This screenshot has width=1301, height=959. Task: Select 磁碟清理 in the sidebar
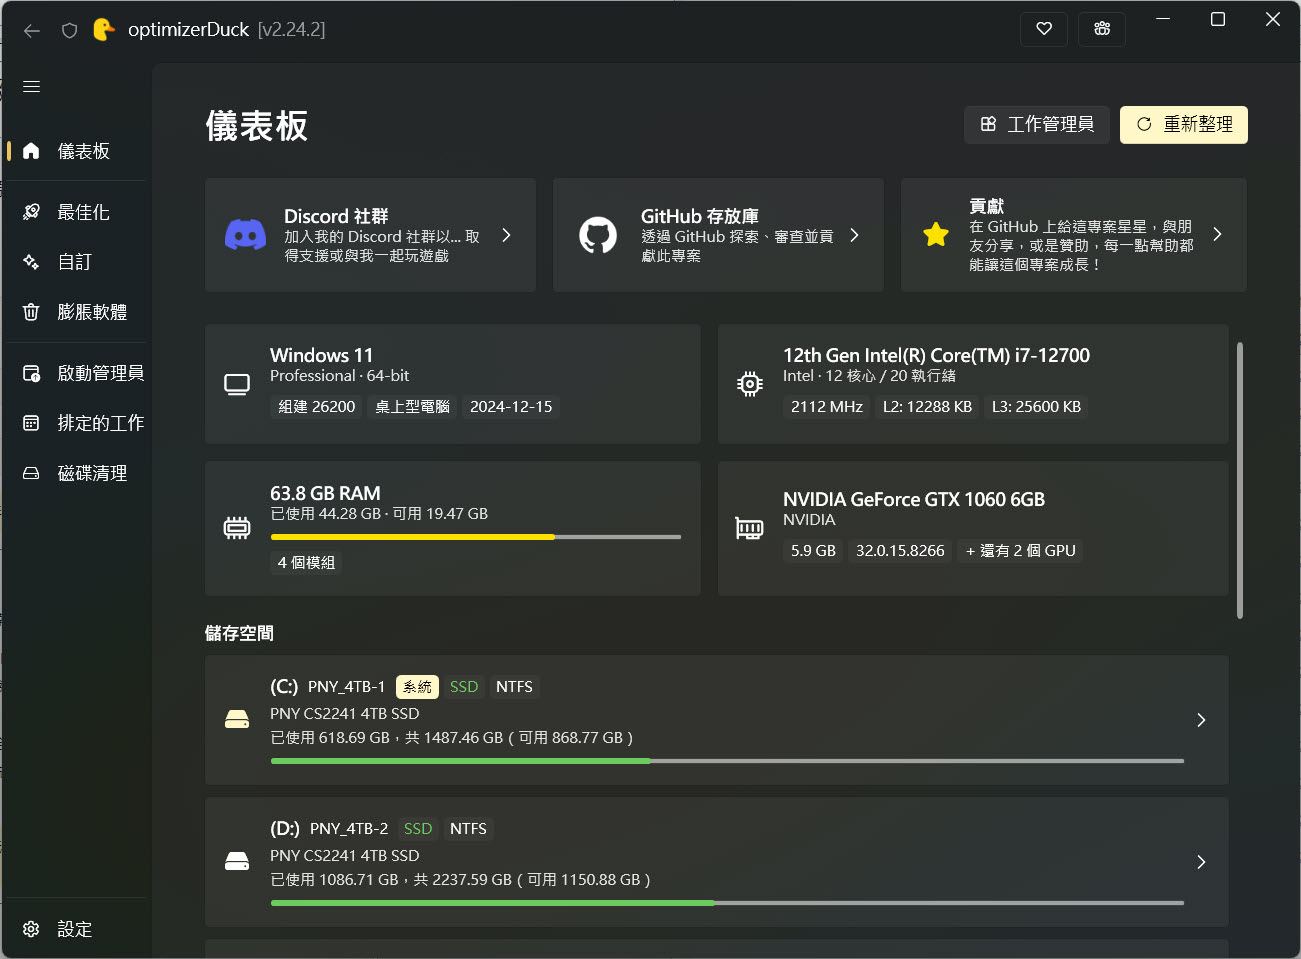pyautogui.click(x=78, y=473)
